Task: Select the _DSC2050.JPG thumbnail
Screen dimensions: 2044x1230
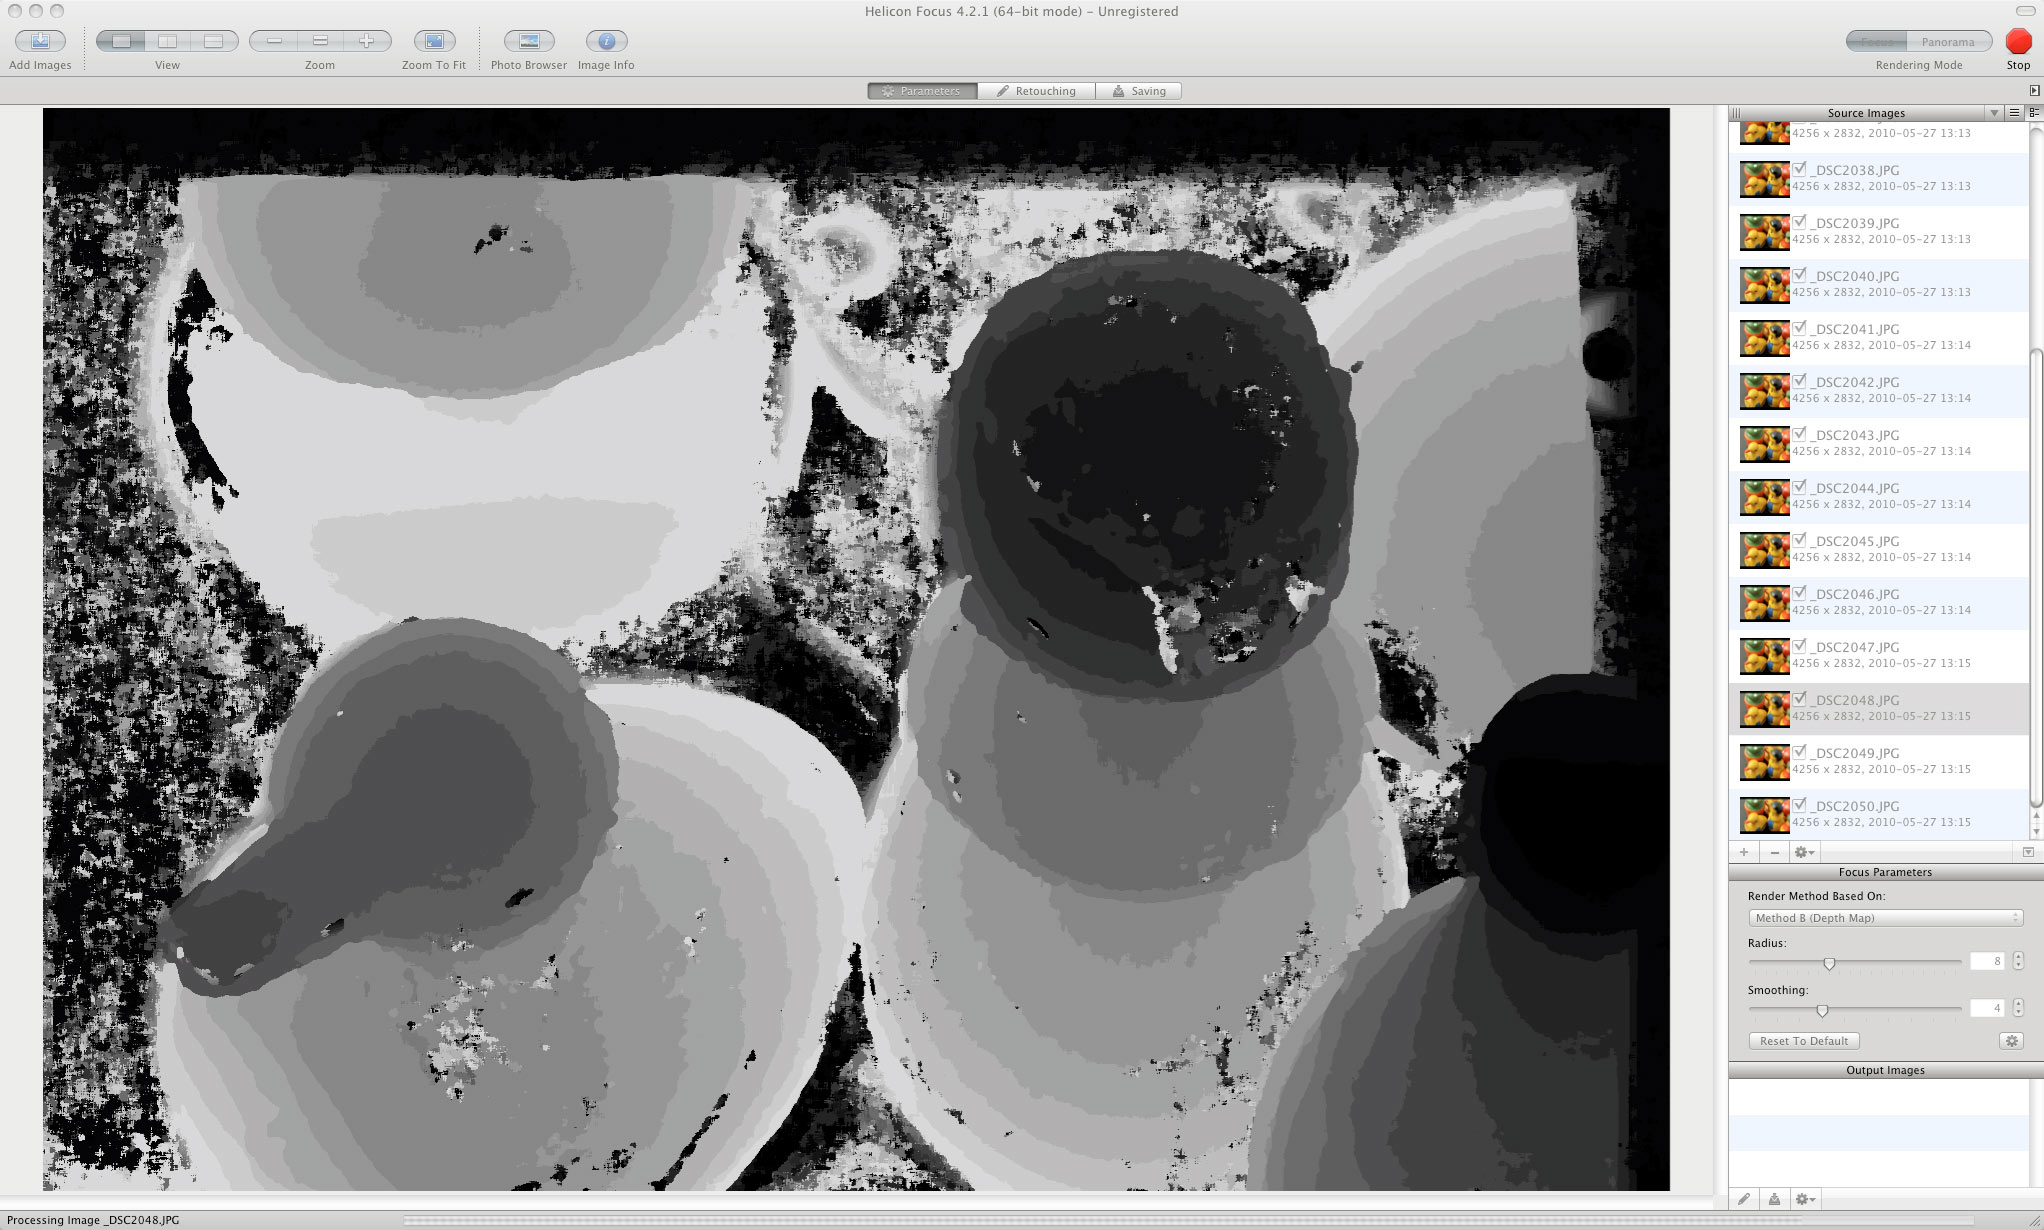Action: point(1764,815)
